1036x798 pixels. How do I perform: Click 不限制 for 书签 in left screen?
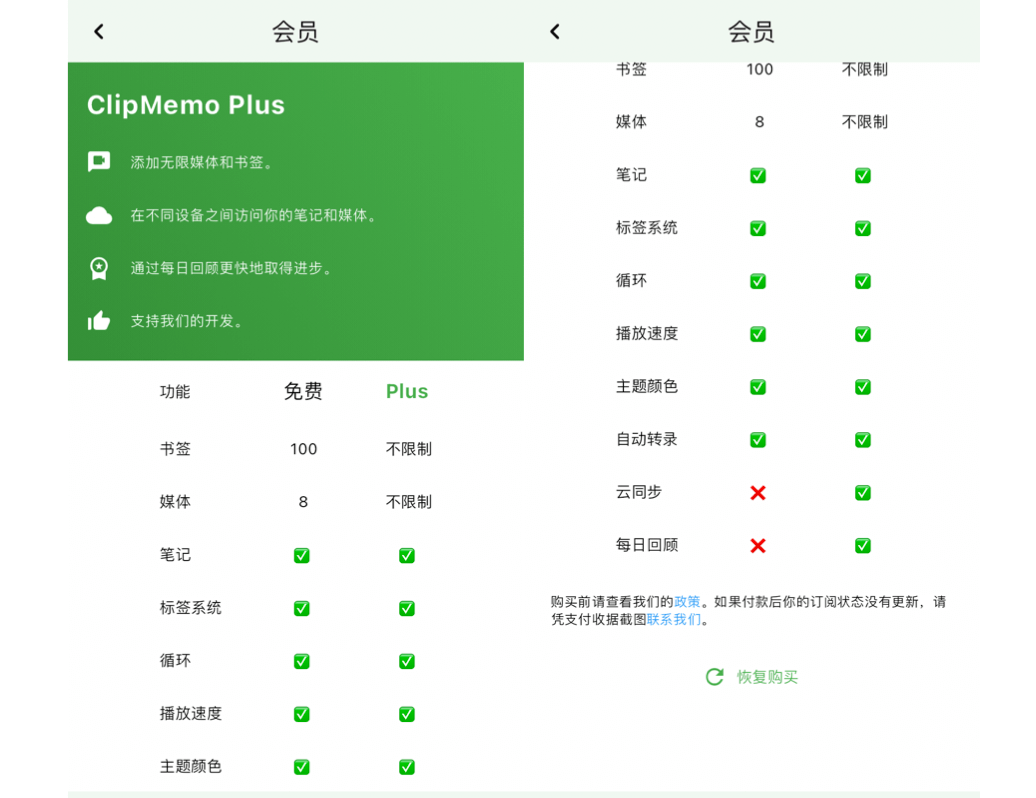coord(408,449)
